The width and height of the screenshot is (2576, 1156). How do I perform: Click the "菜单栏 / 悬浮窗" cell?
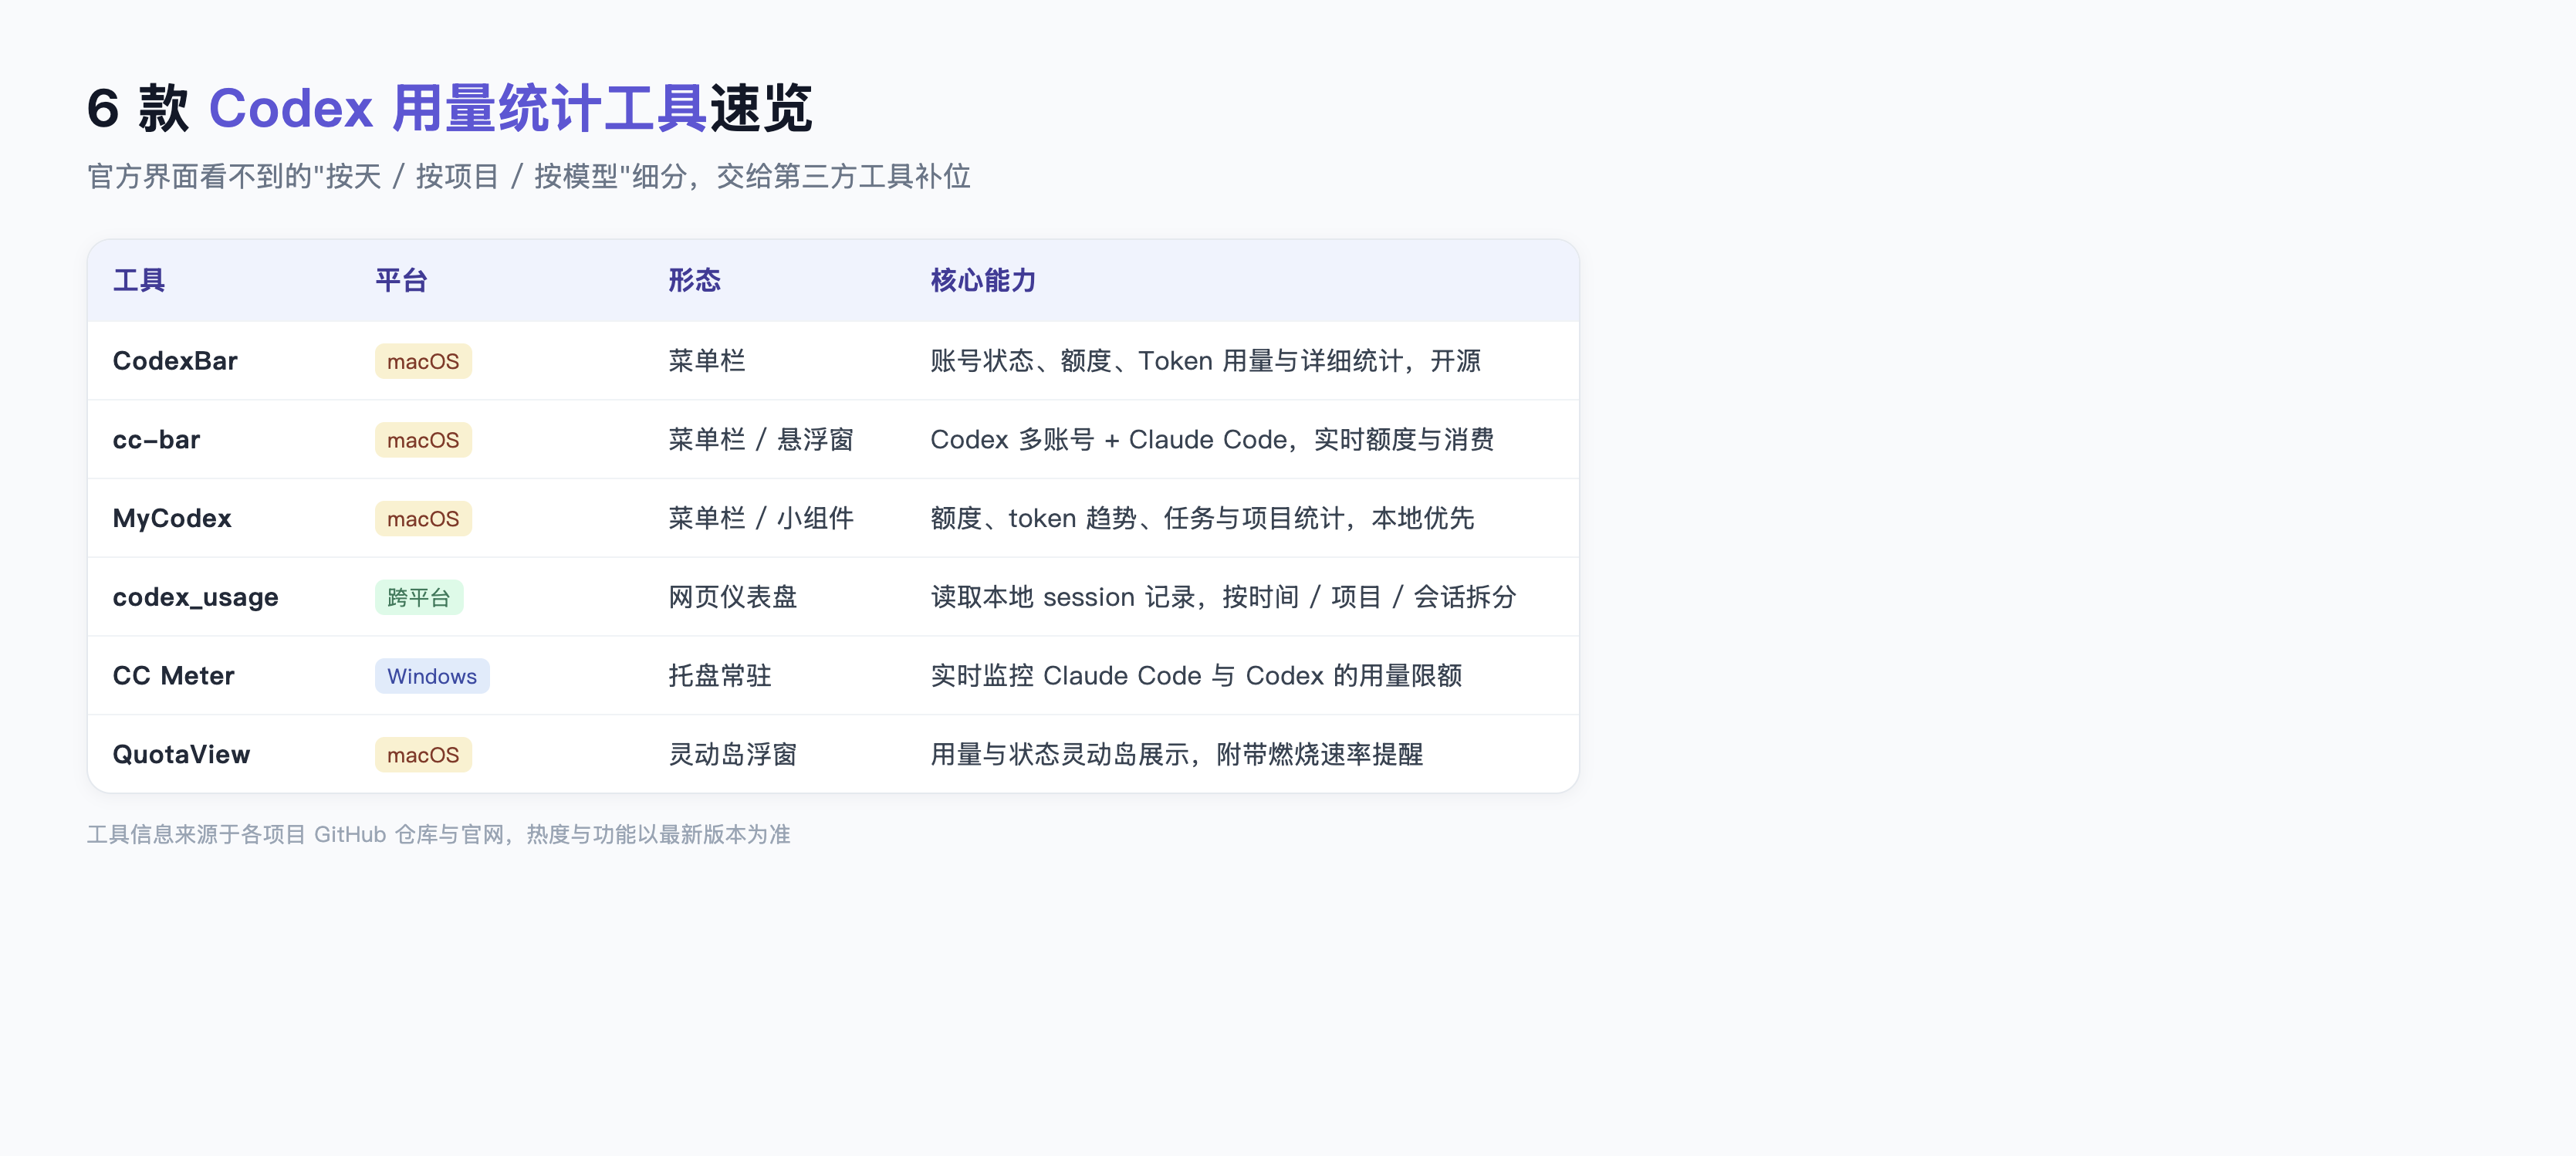[x=761, y=440]
